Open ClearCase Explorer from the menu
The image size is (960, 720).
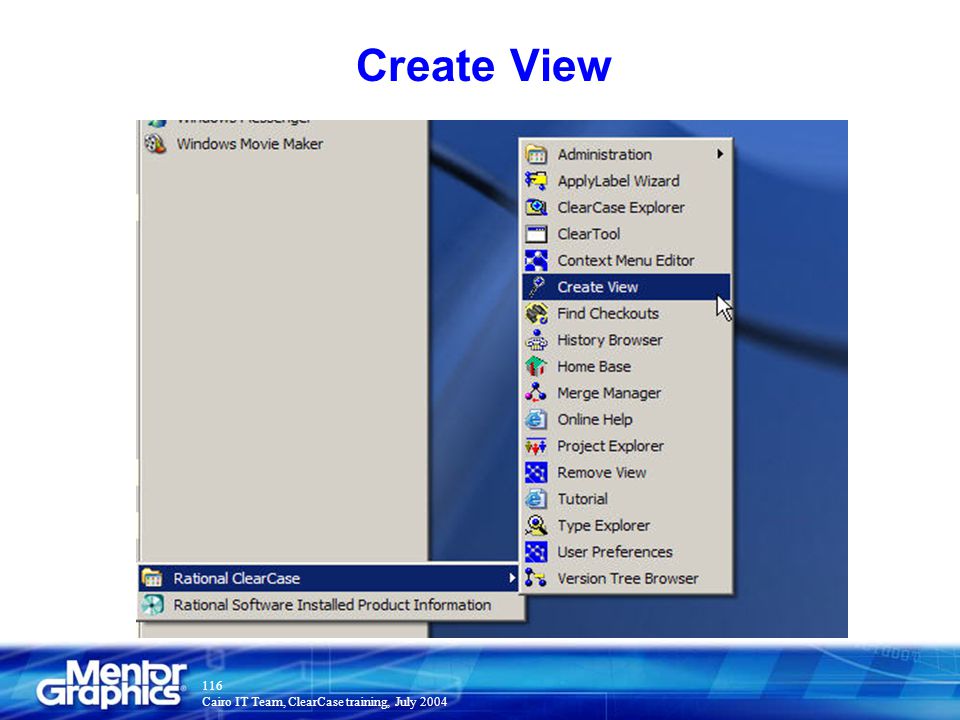626,207
